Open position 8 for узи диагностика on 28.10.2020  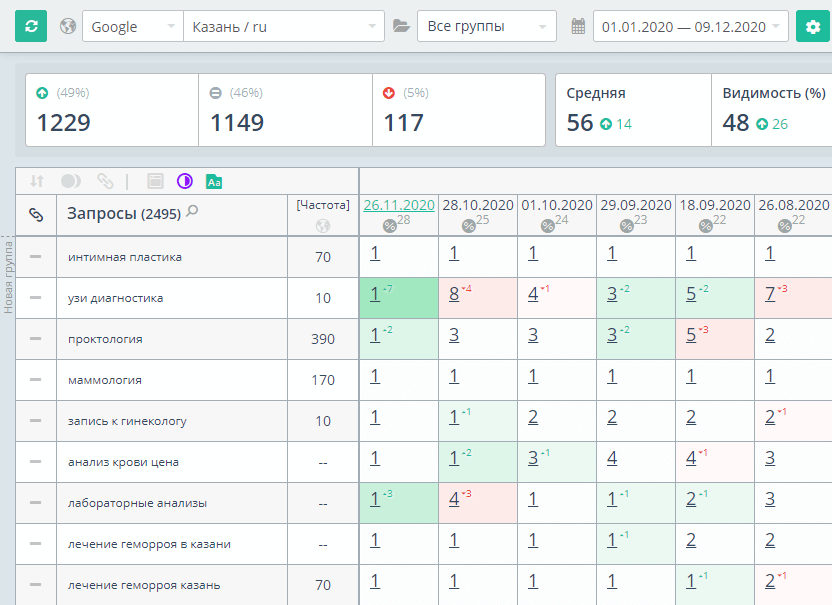pos(454,293)
